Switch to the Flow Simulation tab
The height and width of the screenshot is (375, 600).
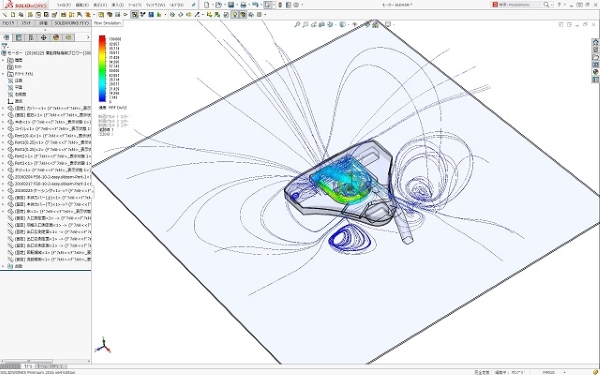tap(108, 23)
